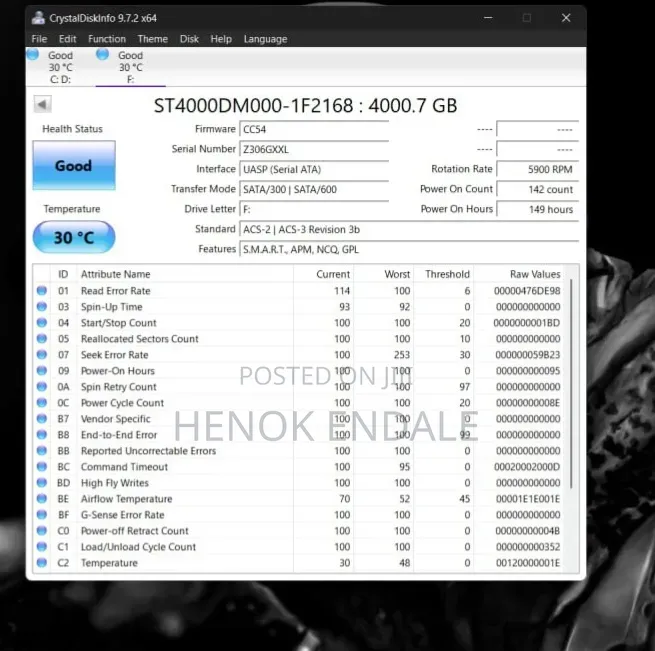This screenshot has height=651, width=655.
Task: Click status orb of Reallocated Sectors Count row
Action: tap(42, 338)
